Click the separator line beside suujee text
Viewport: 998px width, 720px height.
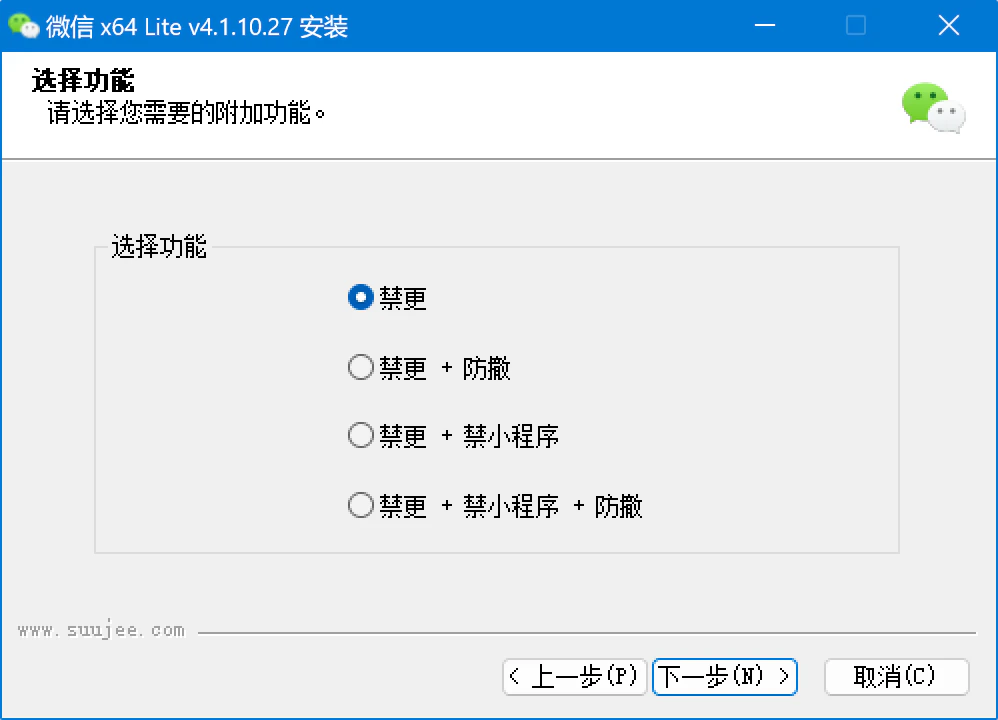587,633
